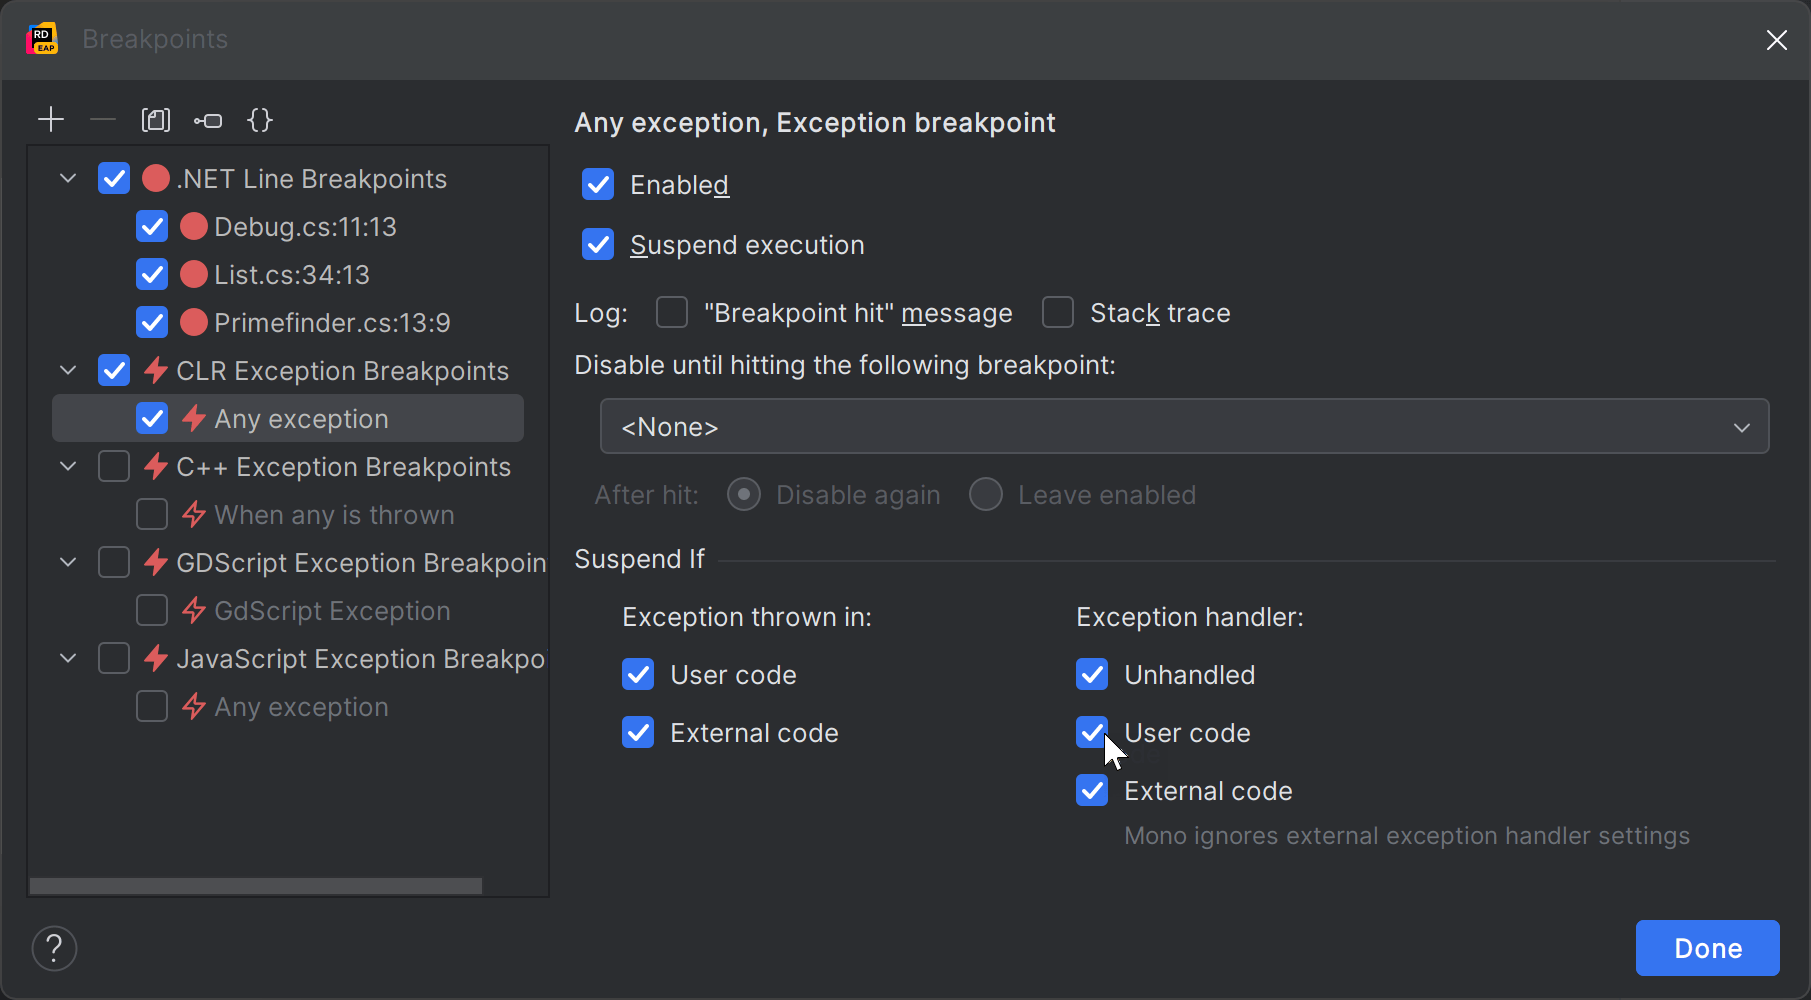Select the GdScript Exception tree item
Screen dimensions: 1811x1000
point(331,611)
